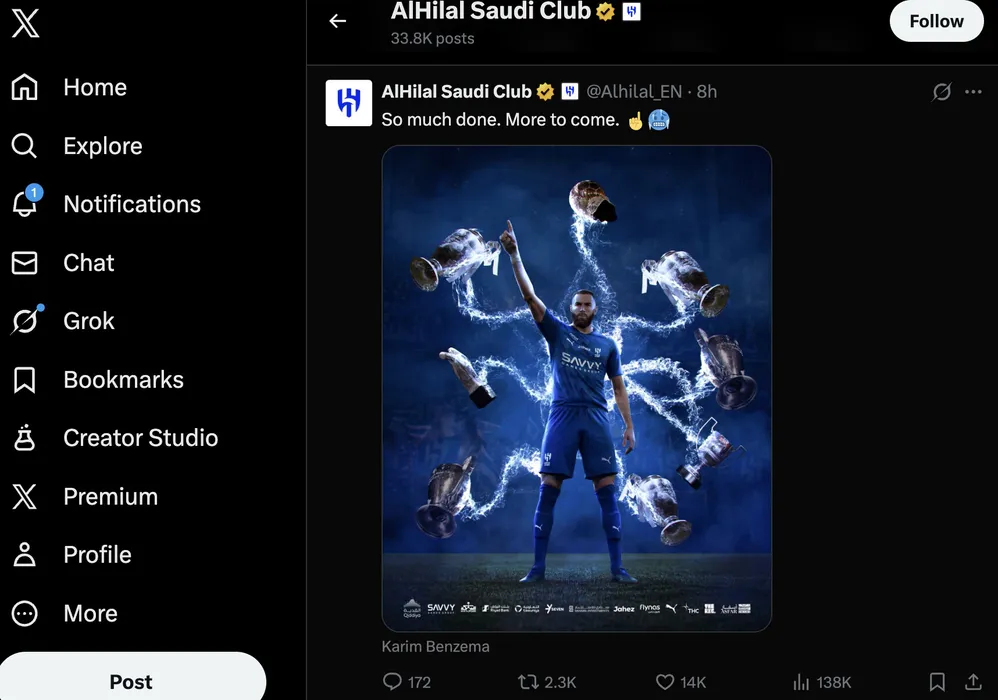Share the post via the share icon
The width and height of the screenshot is (998, 700).
[972, 682]
